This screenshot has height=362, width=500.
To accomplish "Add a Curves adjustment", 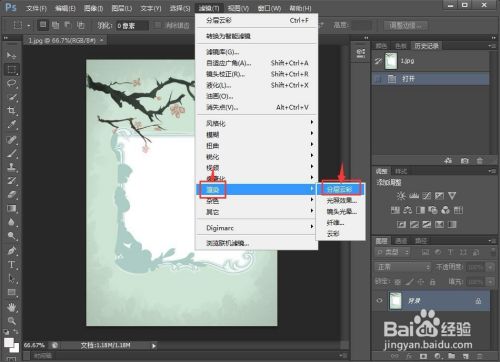I will (x=426, y=196).
